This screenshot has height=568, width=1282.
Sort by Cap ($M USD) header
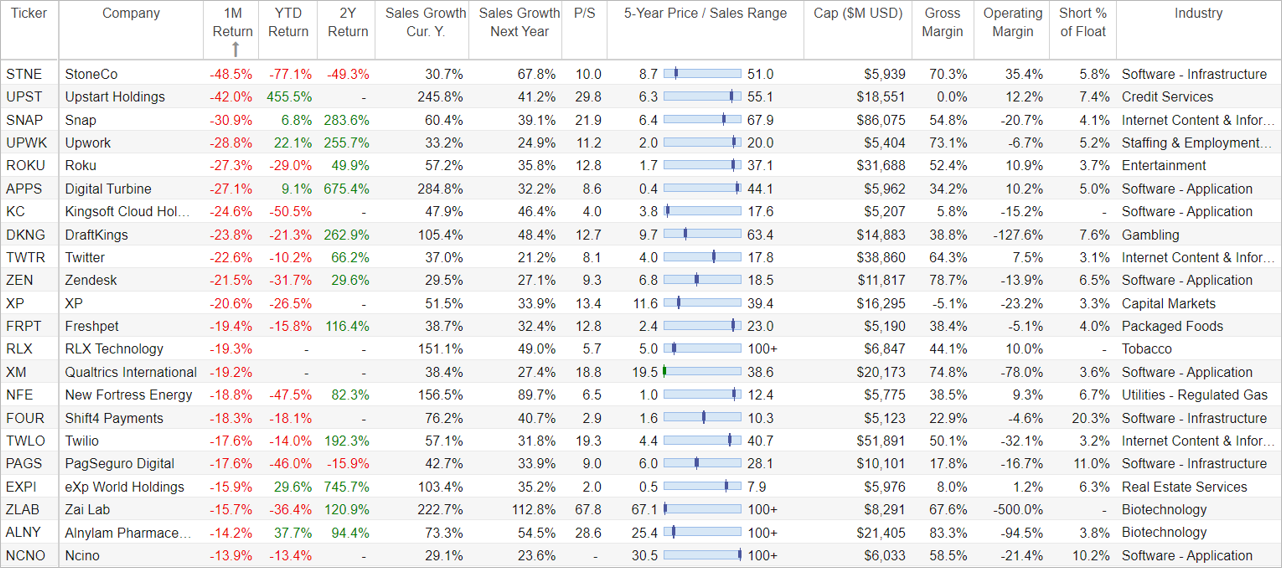pyautogui.click(x=858, y=13)
